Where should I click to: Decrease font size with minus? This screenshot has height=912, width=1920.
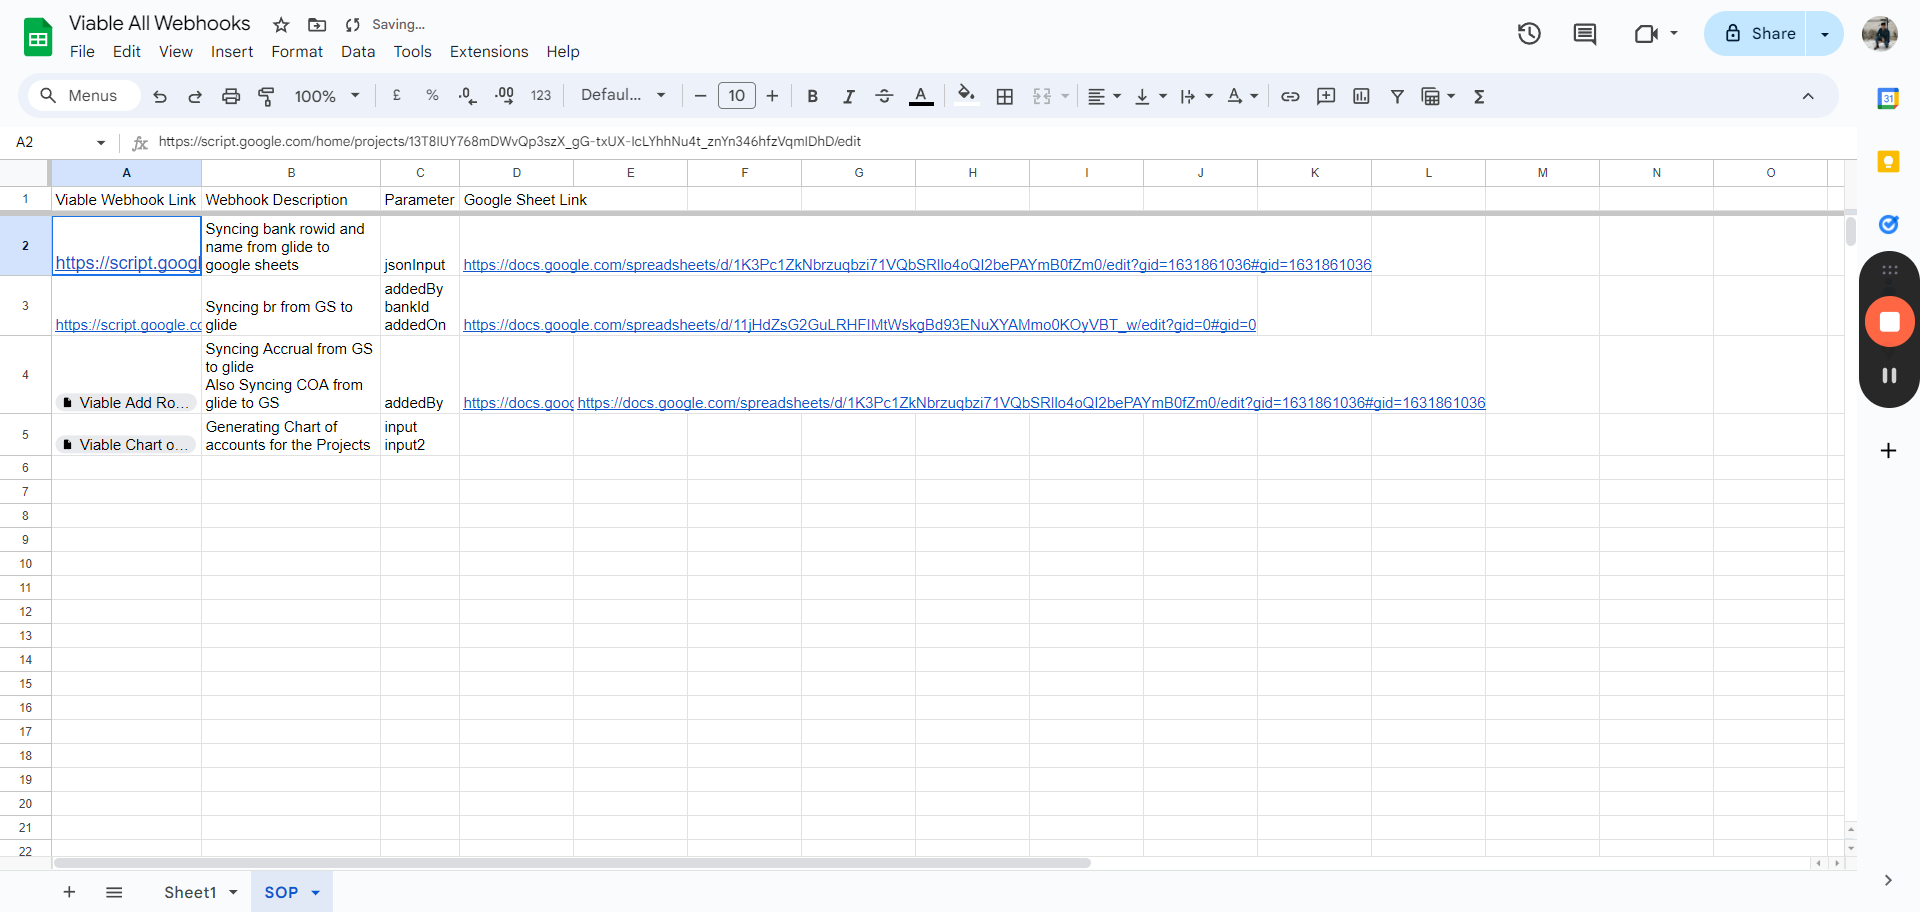700,96
